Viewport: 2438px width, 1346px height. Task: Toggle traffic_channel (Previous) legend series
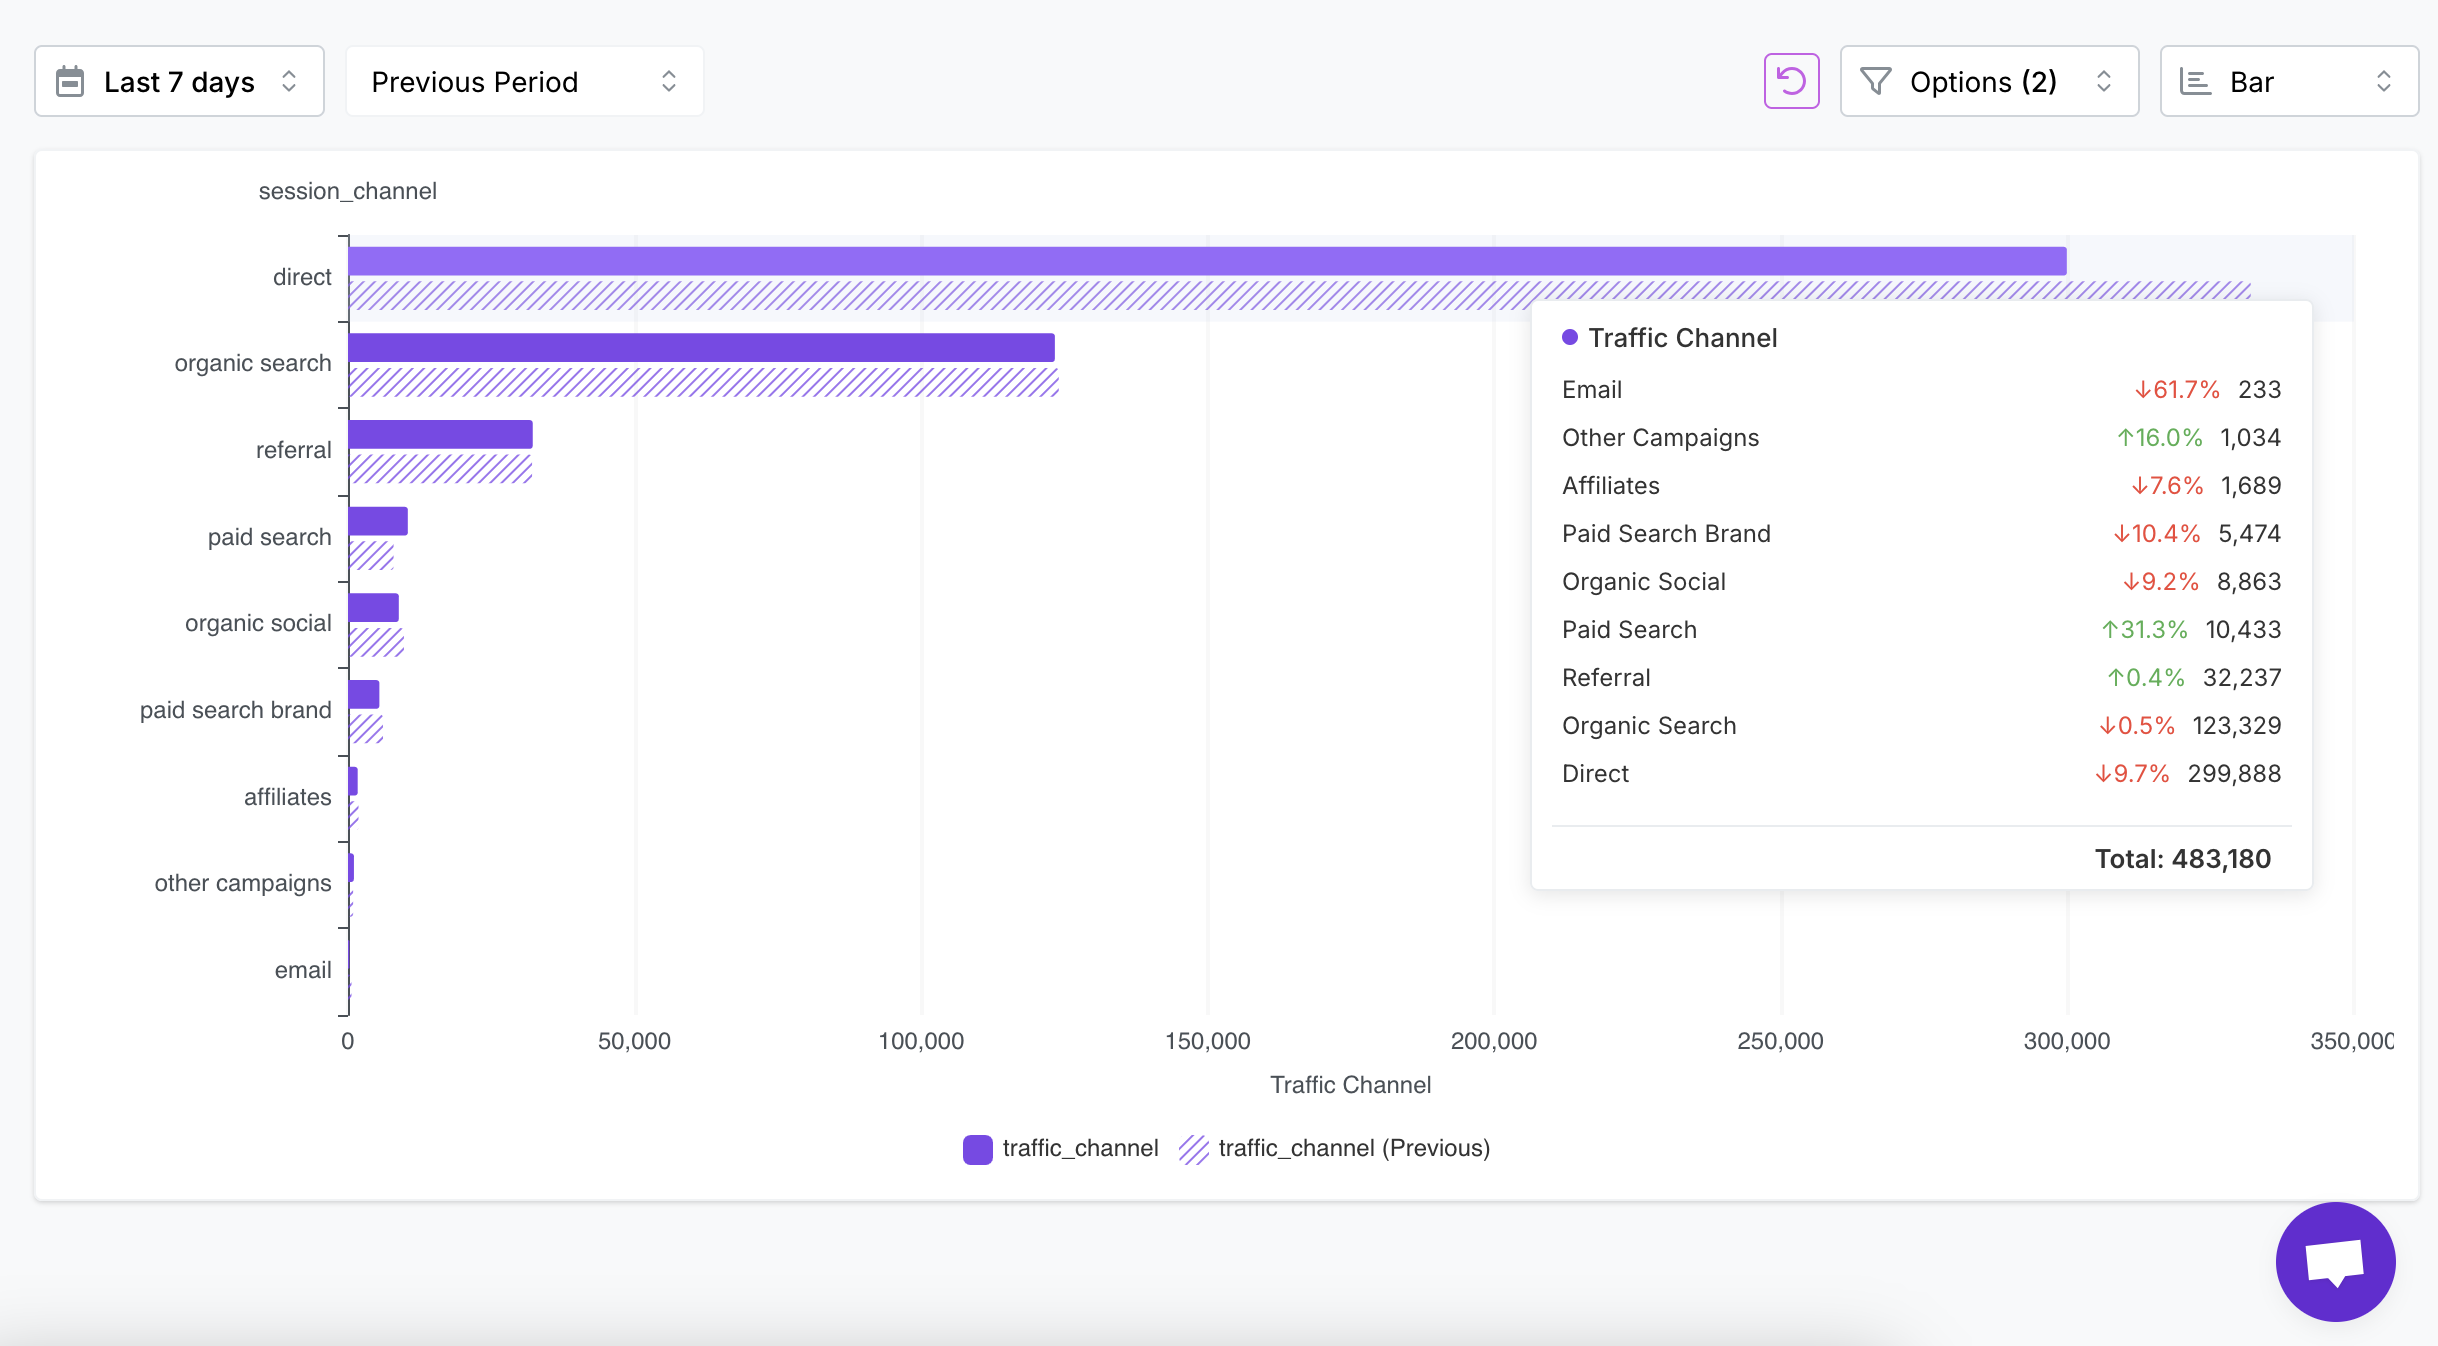tap(1353, 1148)
